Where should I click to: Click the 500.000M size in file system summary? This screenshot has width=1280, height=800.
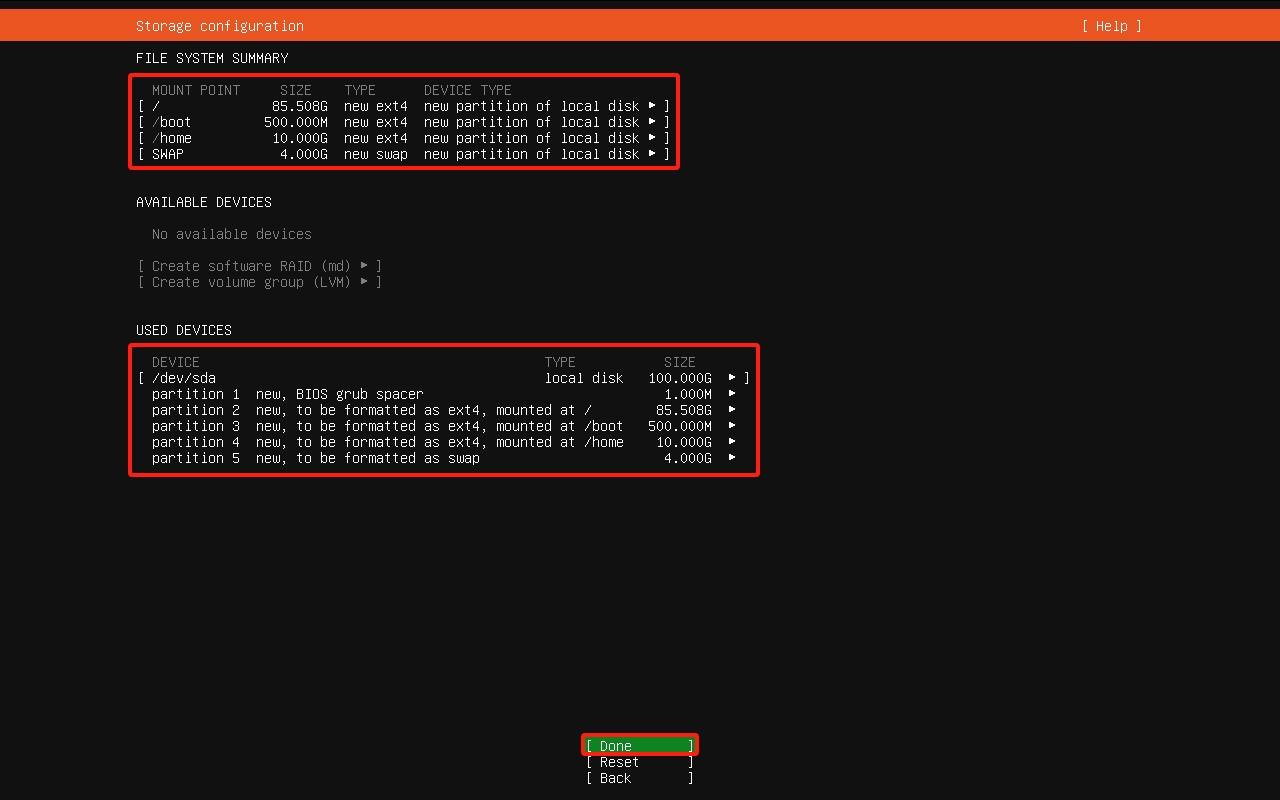[296, 122]
